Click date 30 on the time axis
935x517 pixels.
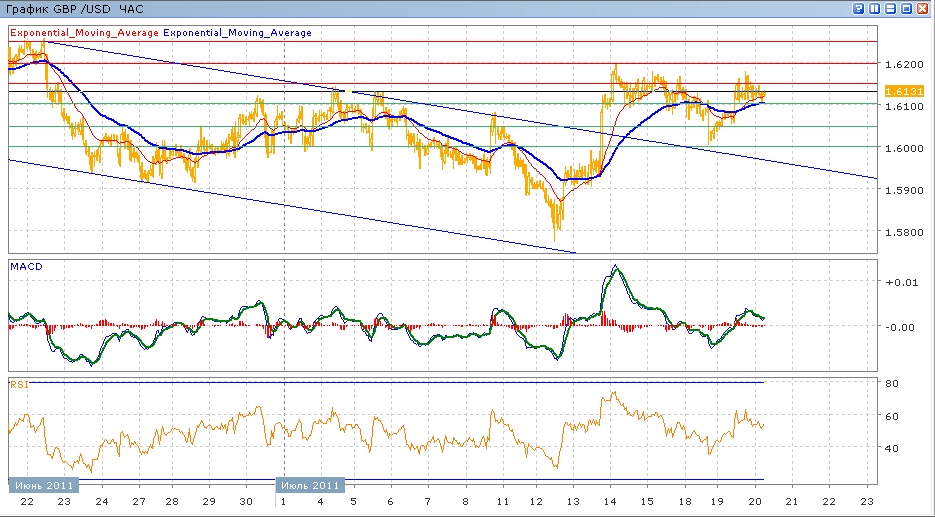[247, 502]
